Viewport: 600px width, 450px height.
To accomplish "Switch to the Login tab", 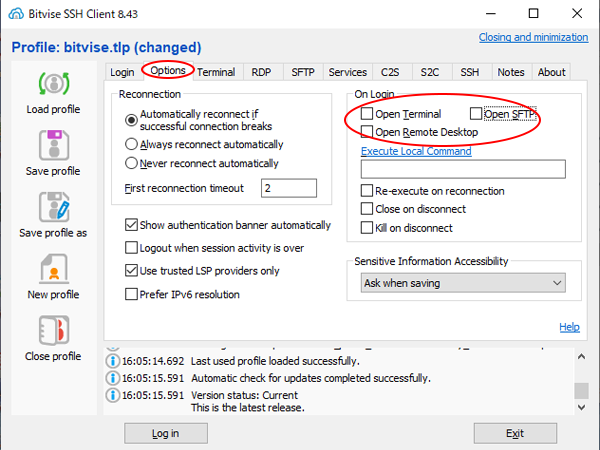I will tap(122, 72).
